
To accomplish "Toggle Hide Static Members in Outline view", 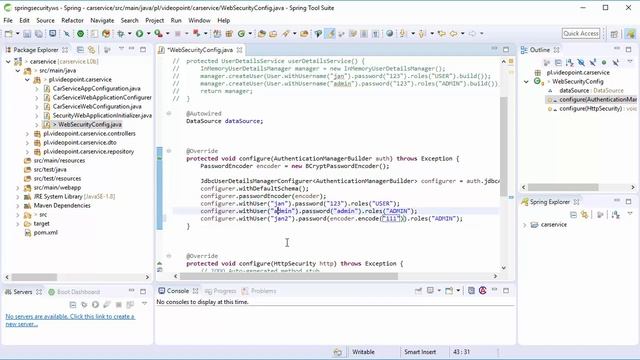I will click(593, 62).
